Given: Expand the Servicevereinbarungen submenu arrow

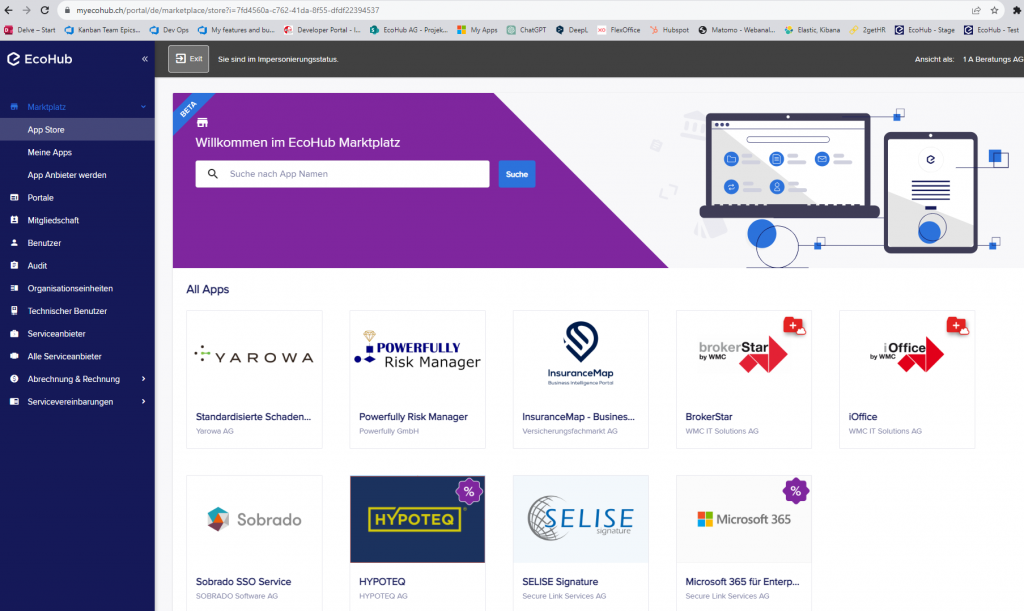Looking at the screenshot, I should click(x=144, y=401).
